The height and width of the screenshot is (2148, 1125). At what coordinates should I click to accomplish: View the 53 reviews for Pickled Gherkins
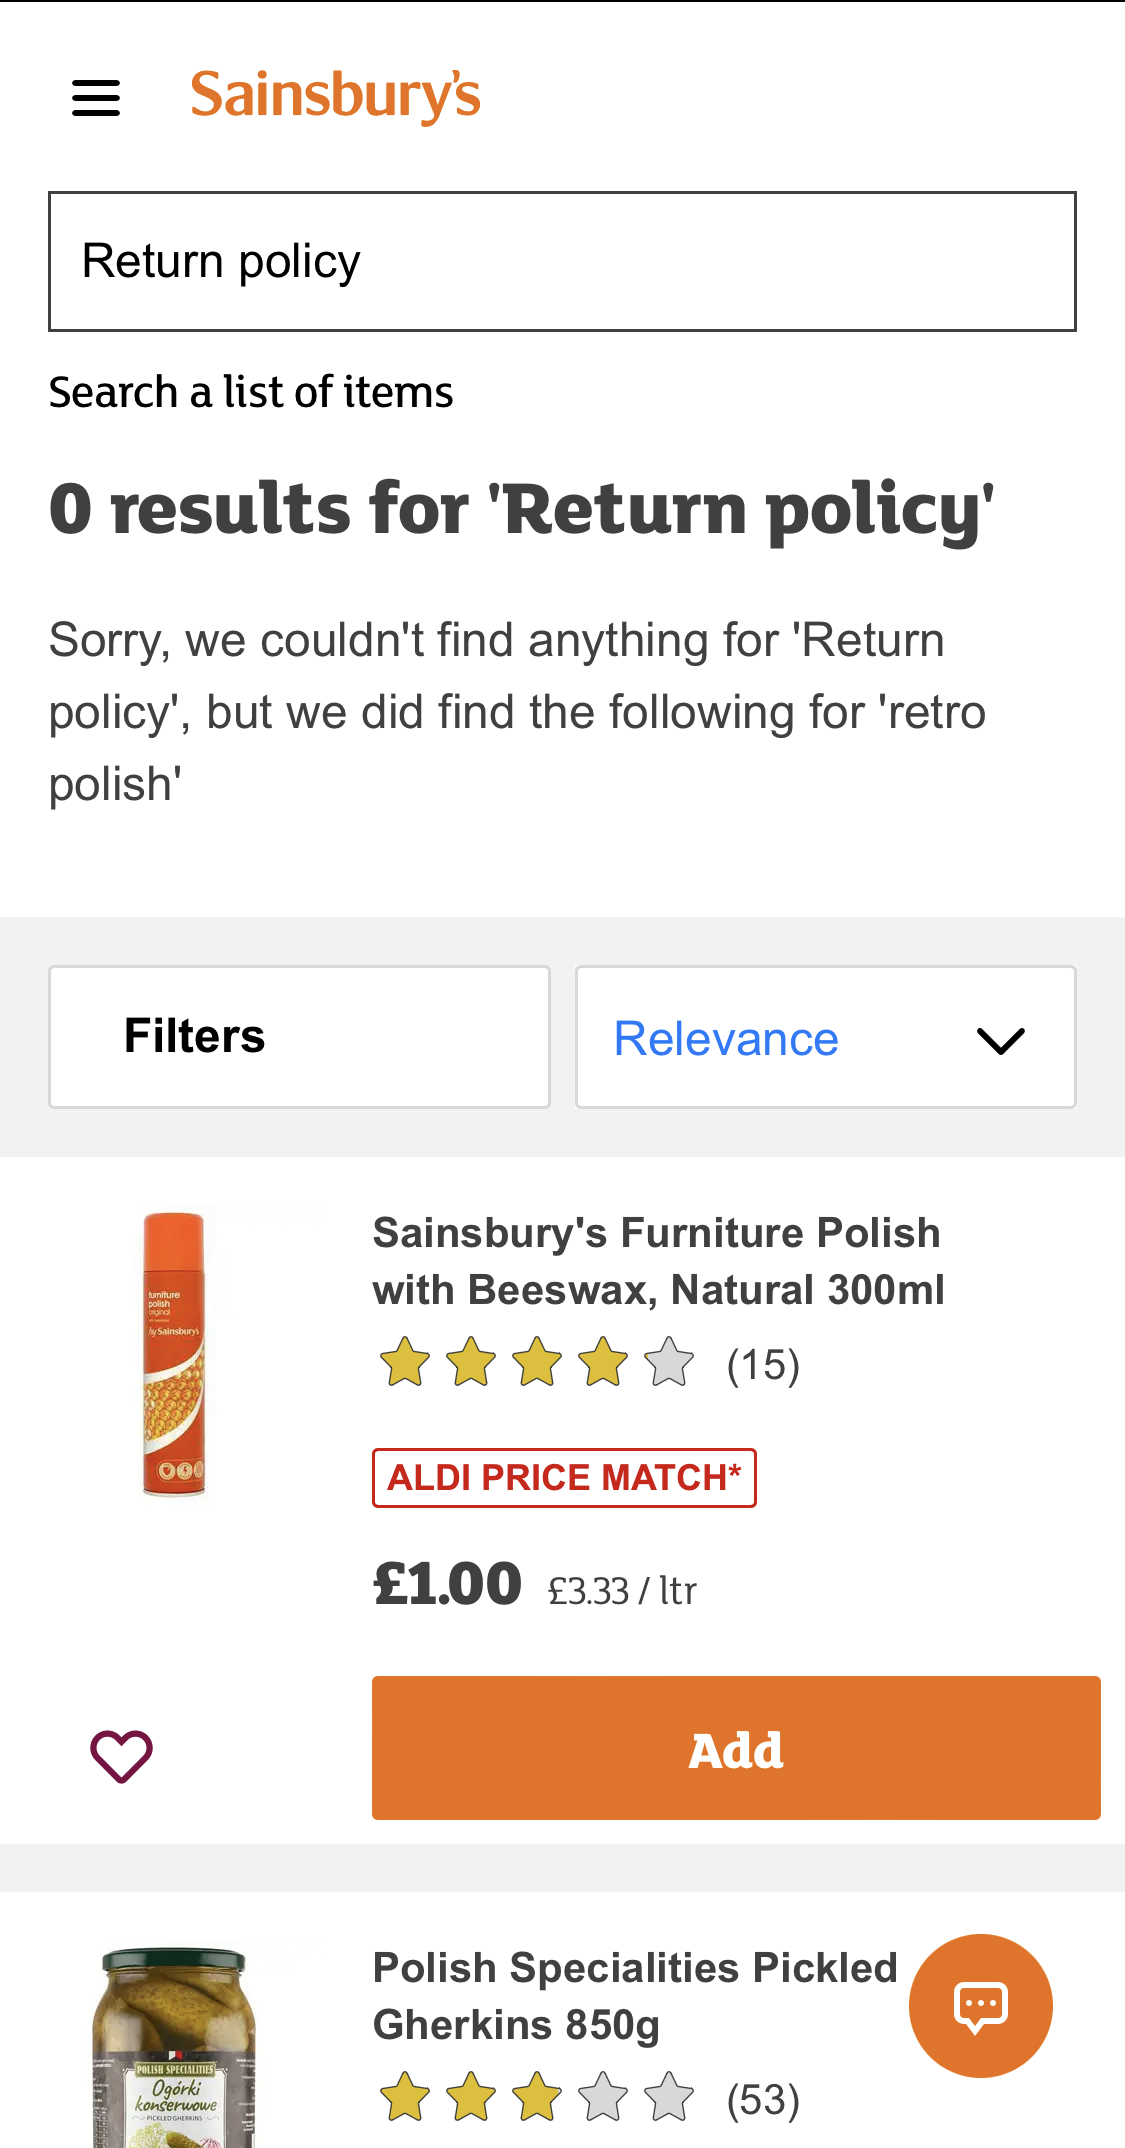763,2100
